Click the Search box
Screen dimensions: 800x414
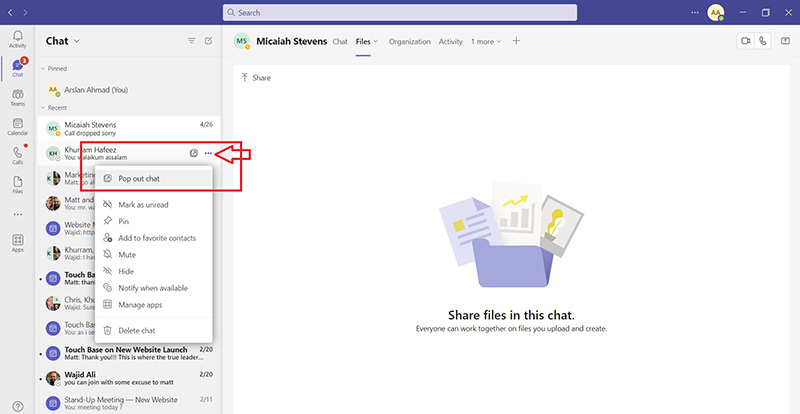tap(399, 12)
